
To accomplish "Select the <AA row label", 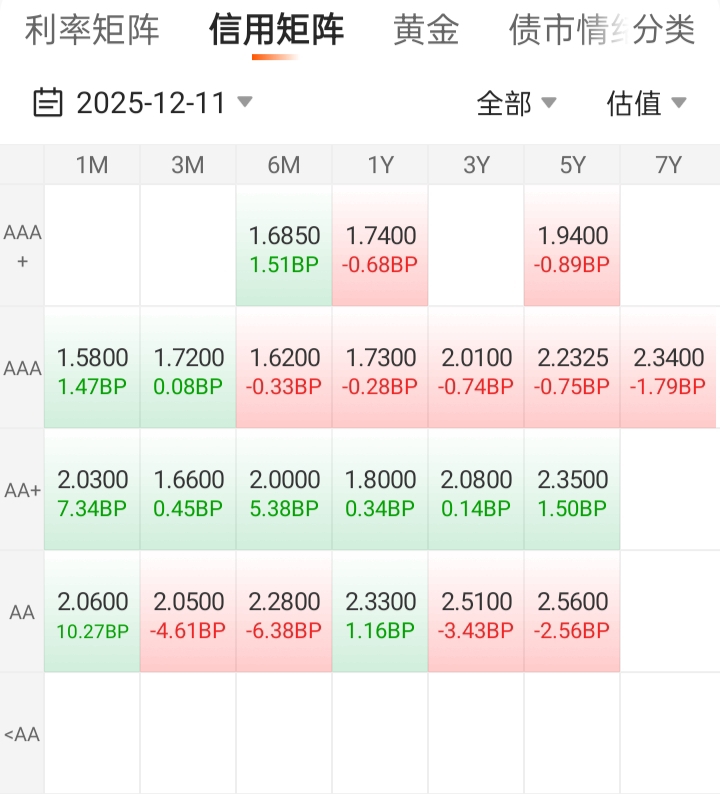I will pos(22,735).
